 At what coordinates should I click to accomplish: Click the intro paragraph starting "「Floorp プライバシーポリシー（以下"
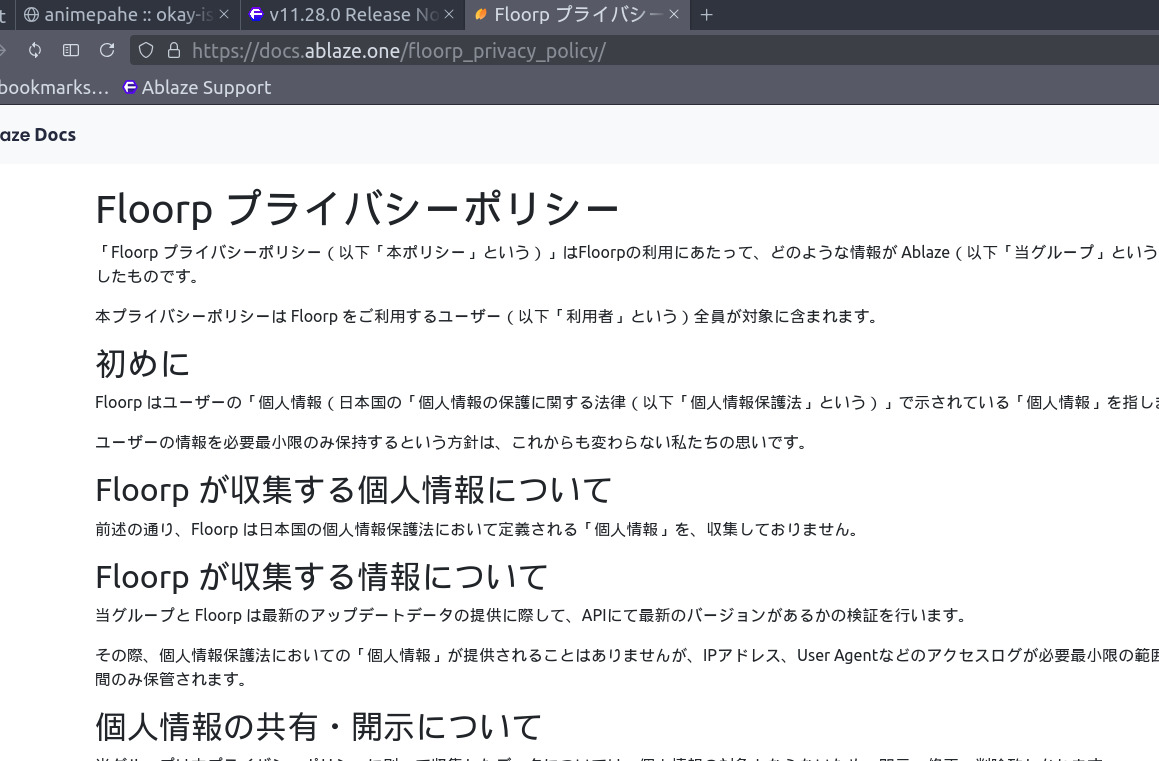tap(627, 264)
